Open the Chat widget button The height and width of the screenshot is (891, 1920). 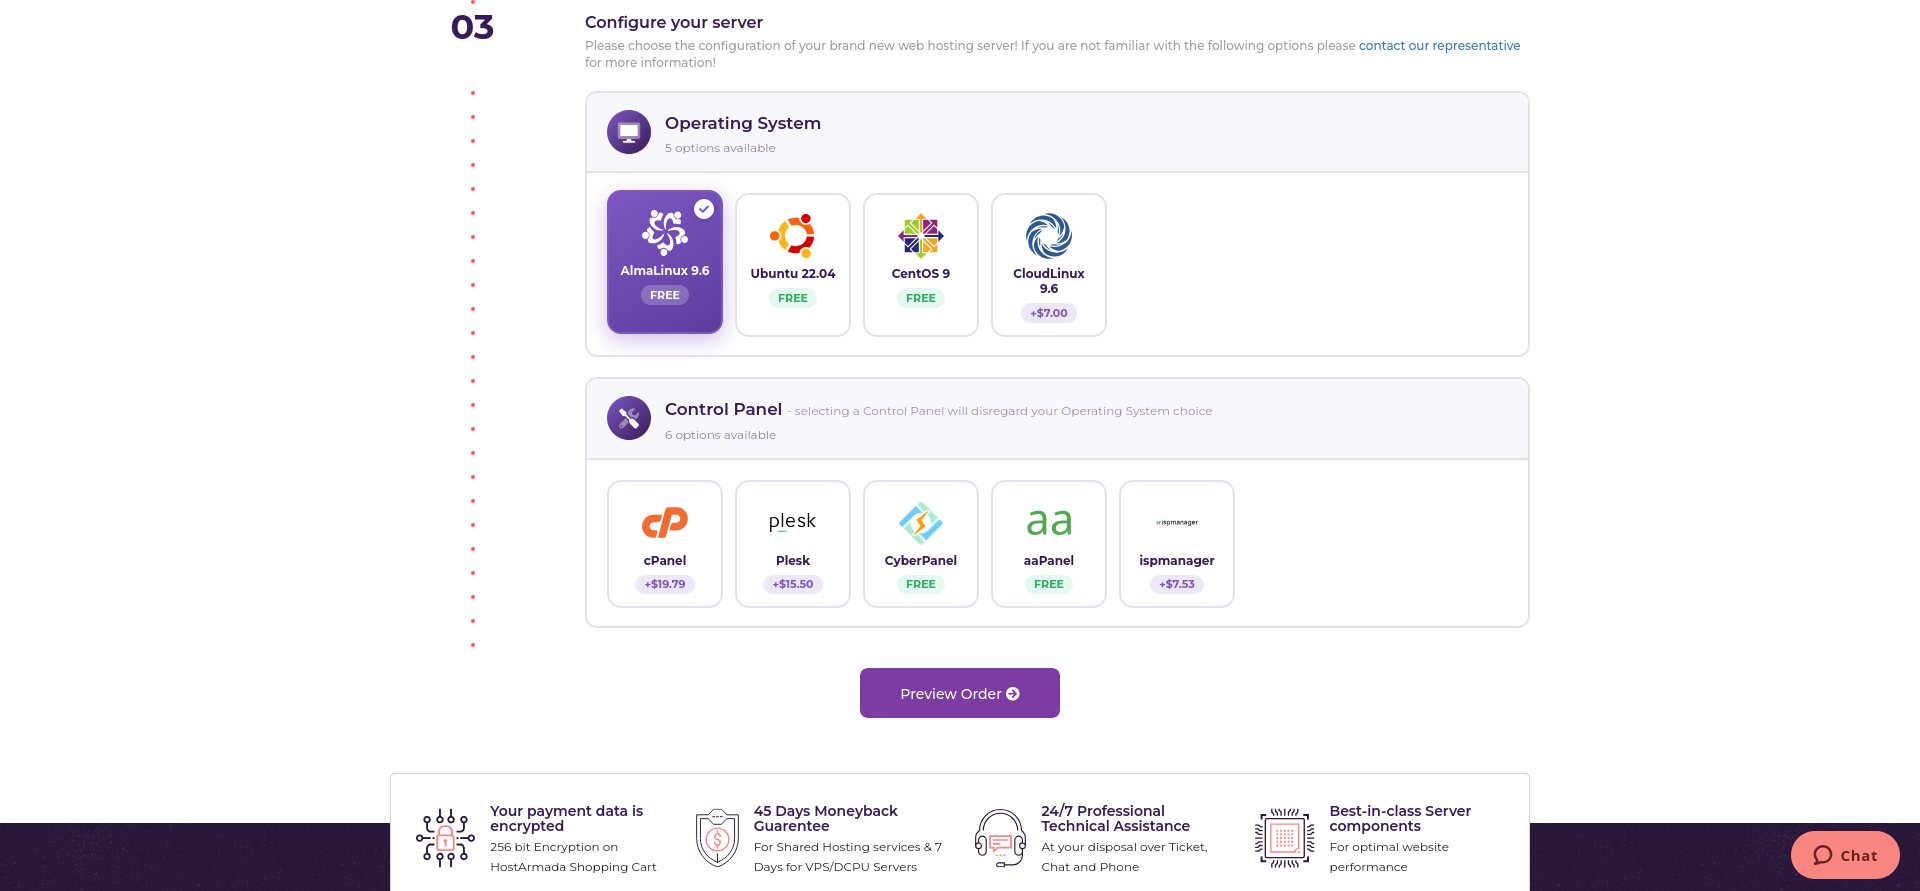pos(1845,855)
